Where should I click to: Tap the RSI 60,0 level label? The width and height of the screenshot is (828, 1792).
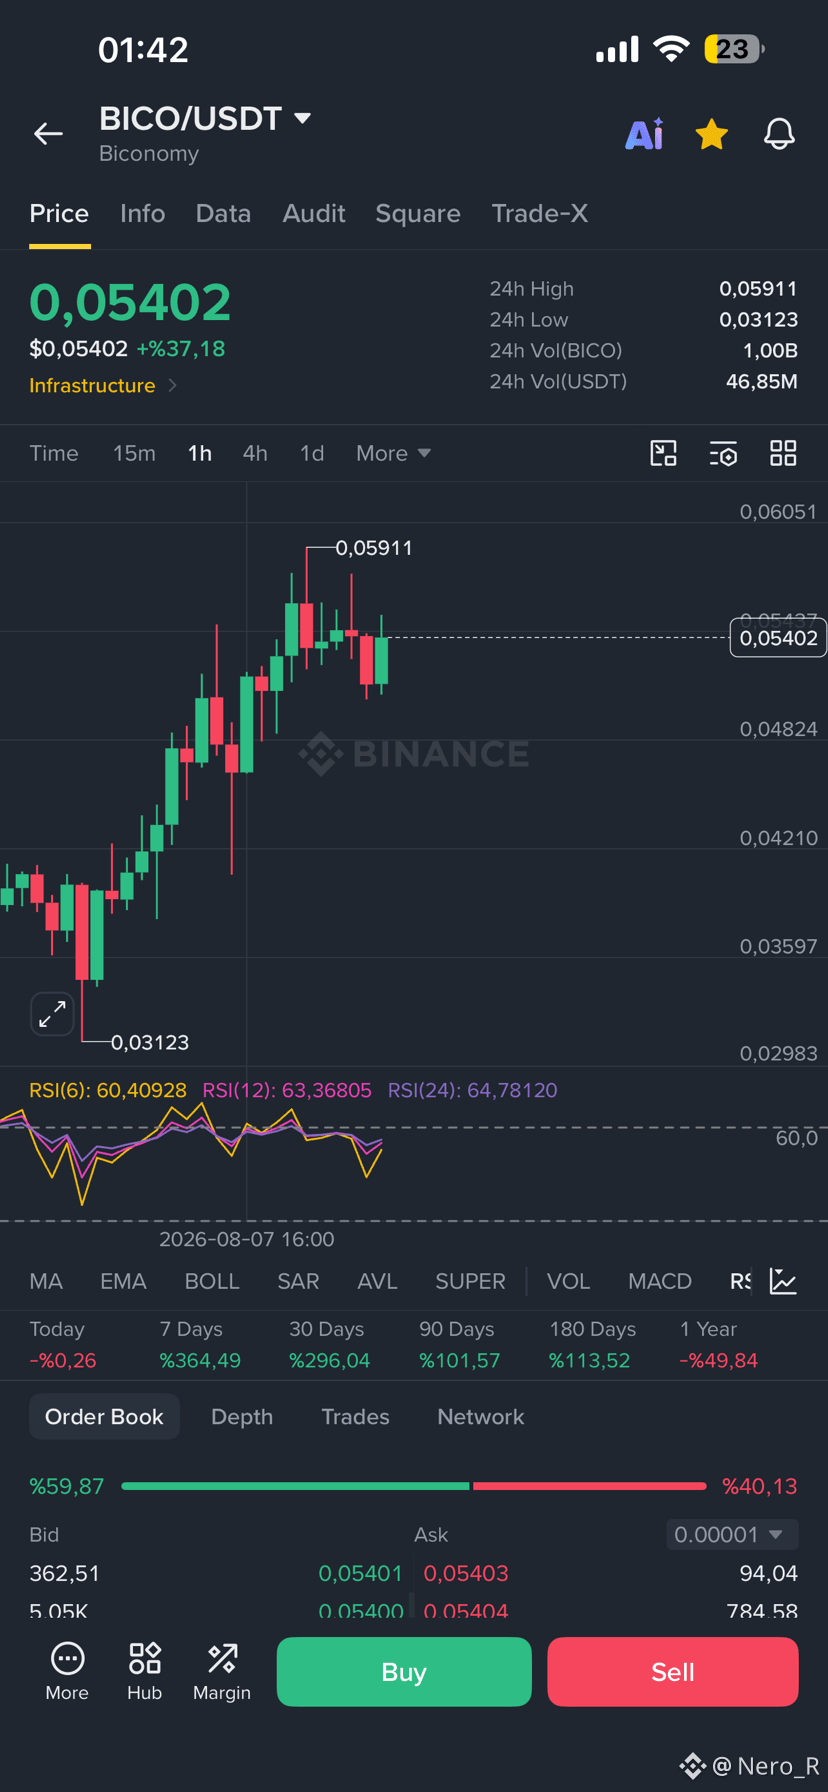pos(796,1138)
